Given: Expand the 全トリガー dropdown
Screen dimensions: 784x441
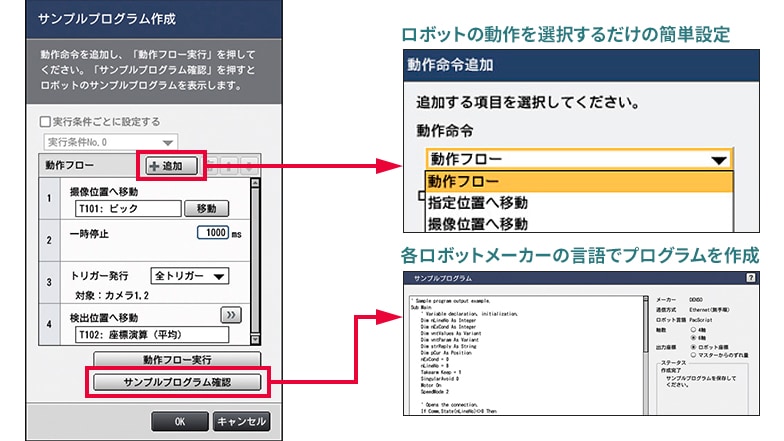Looking at the screenshot, I should [x=190, y=276].
